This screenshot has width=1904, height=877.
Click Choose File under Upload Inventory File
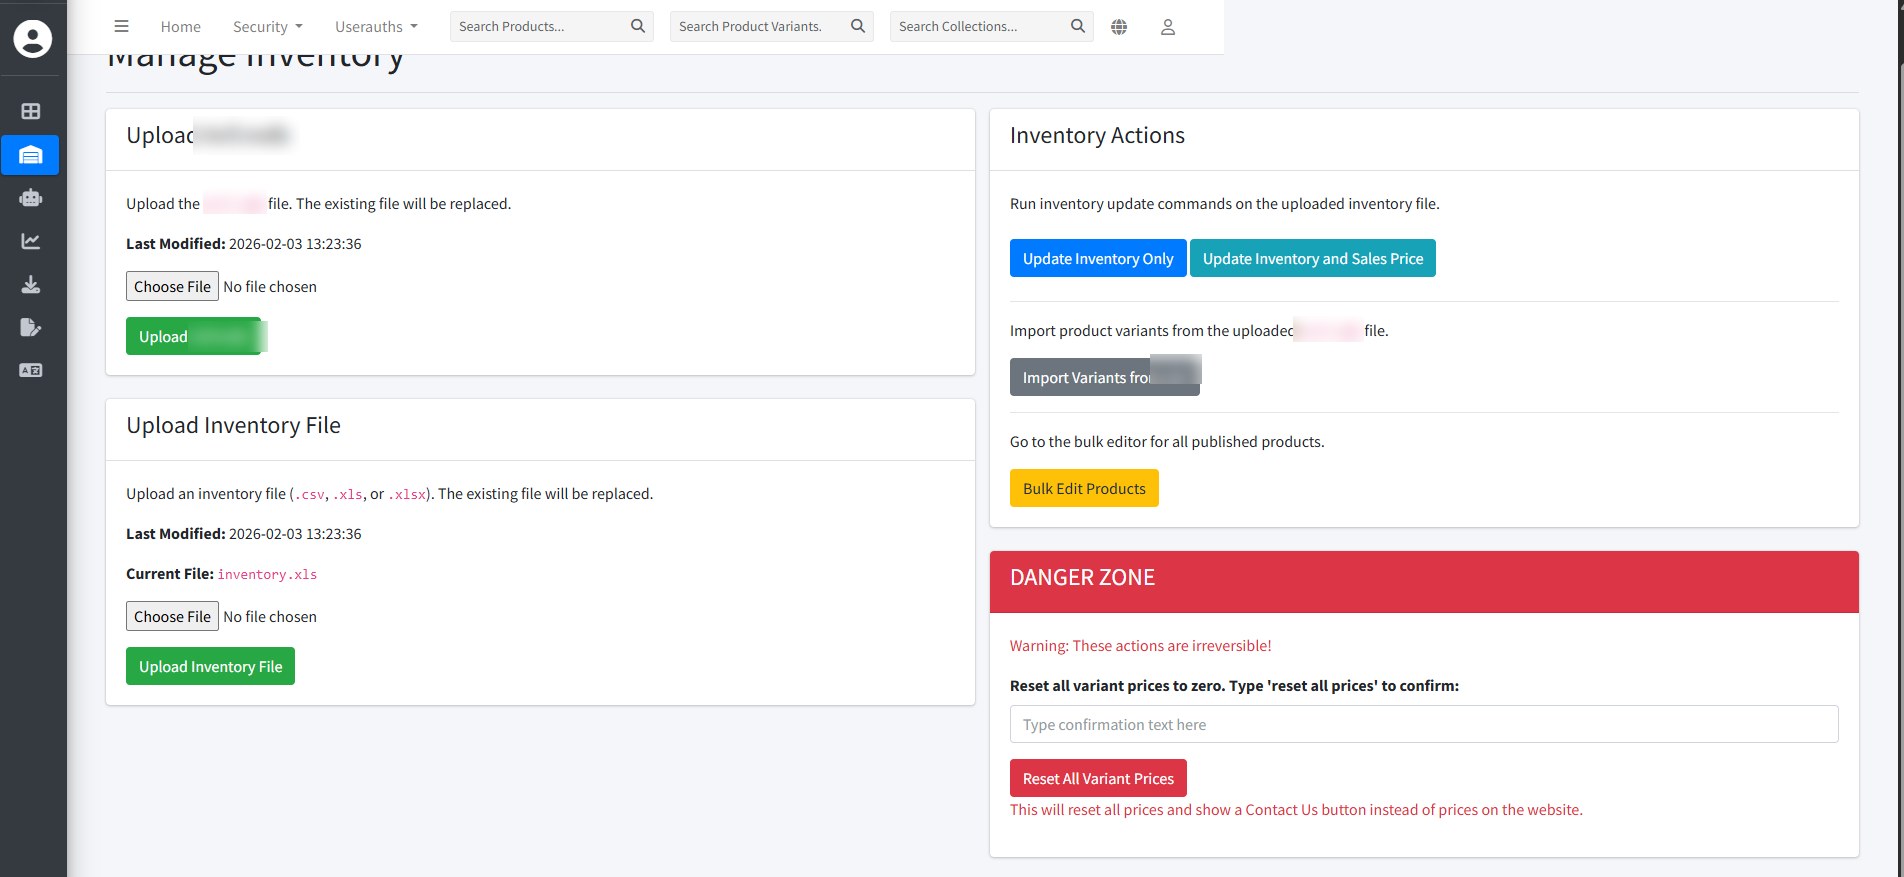click(172, 616)
